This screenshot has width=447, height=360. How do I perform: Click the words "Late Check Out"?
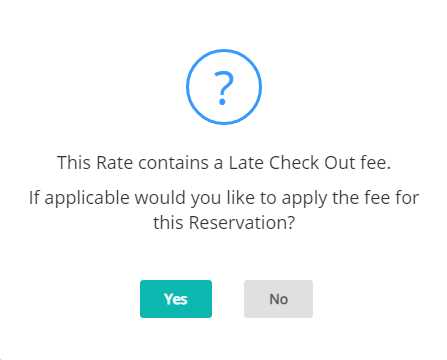click(x=290, y=163)
